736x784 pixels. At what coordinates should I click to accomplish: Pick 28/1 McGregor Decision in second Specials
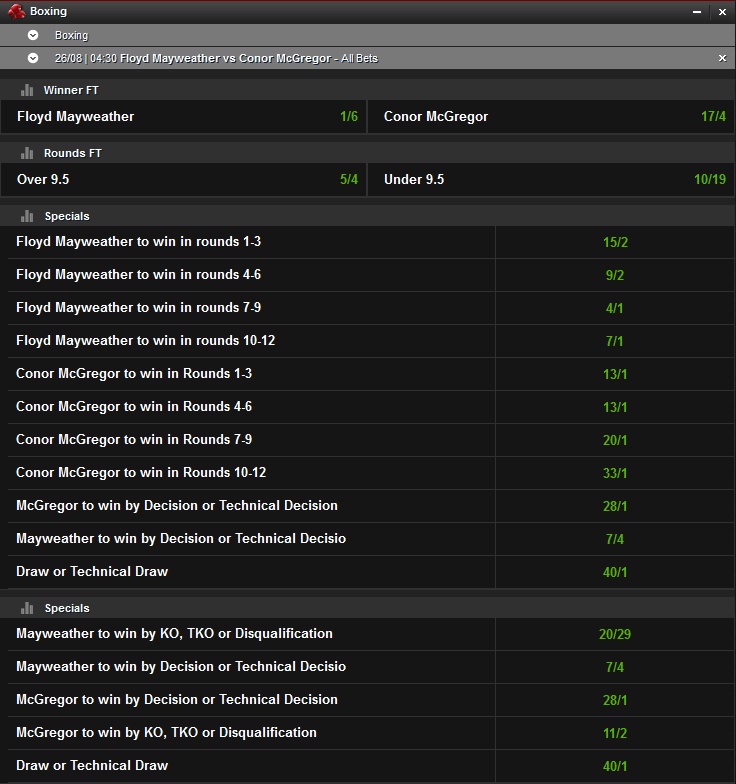click(615, 700)
